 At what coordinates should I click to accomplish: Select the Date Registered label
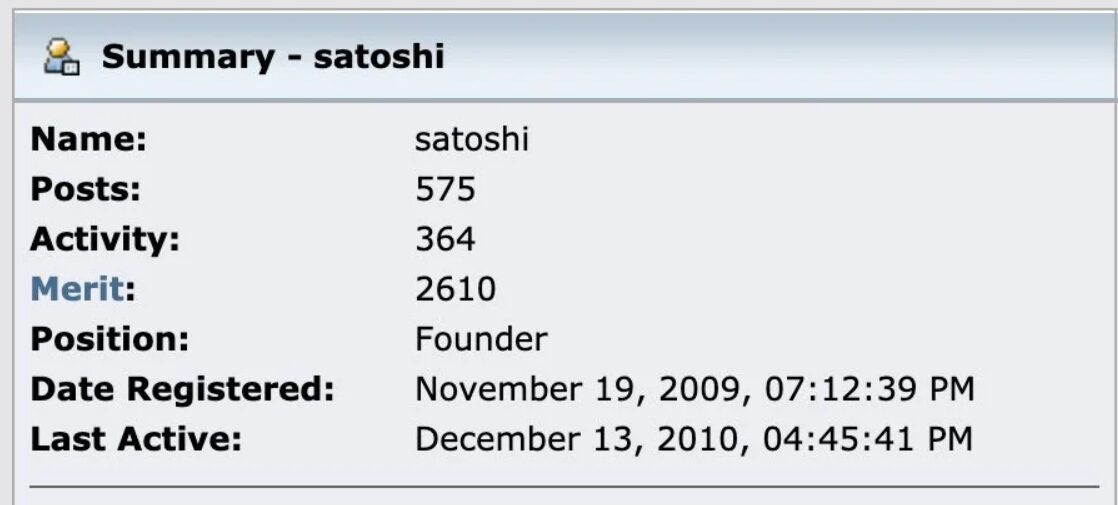click(182, 389)
